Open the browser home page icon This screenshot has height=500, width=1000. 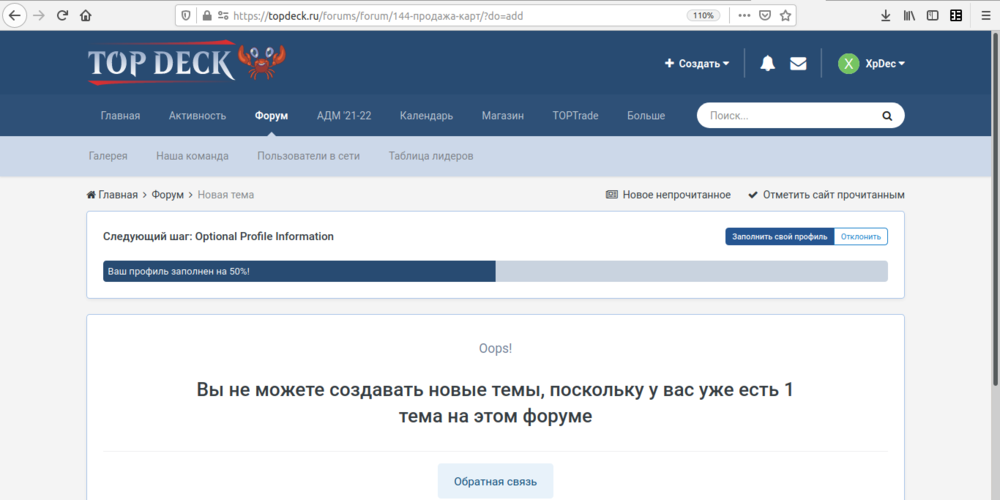click(x=85, y=15)
